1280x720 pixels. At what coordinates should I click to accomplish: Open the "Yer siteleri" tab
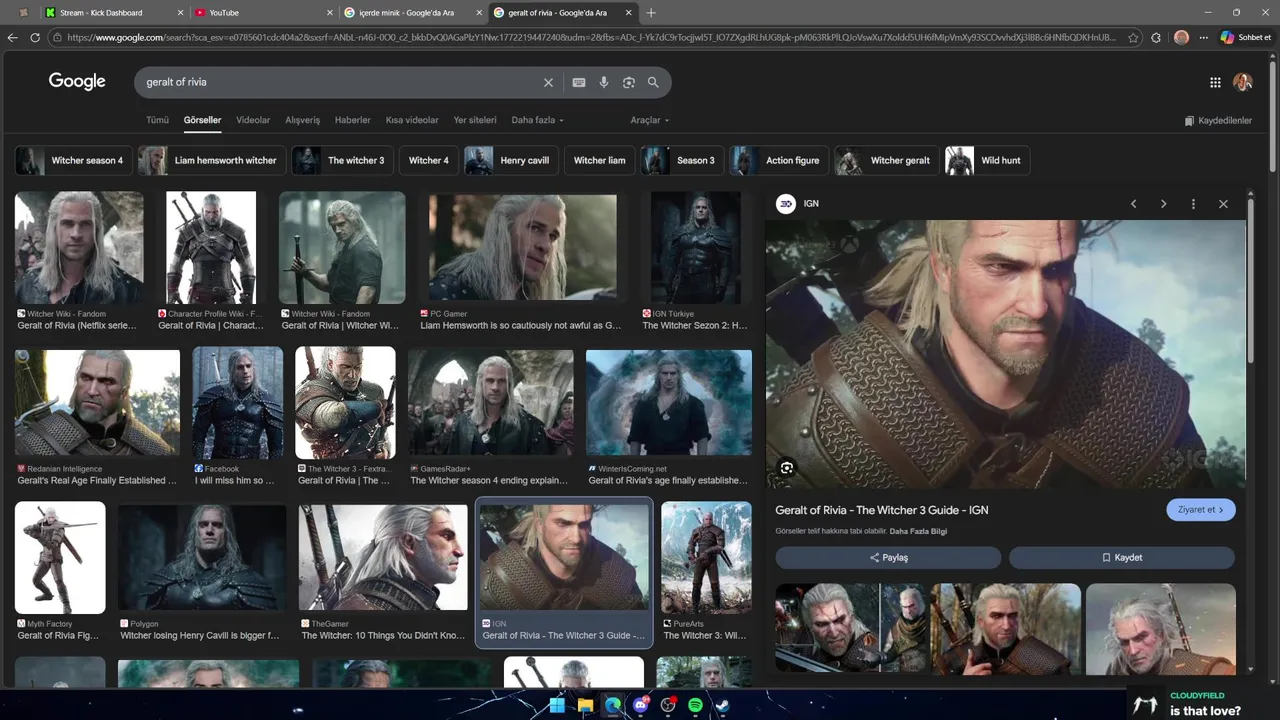tap(475, 120)
